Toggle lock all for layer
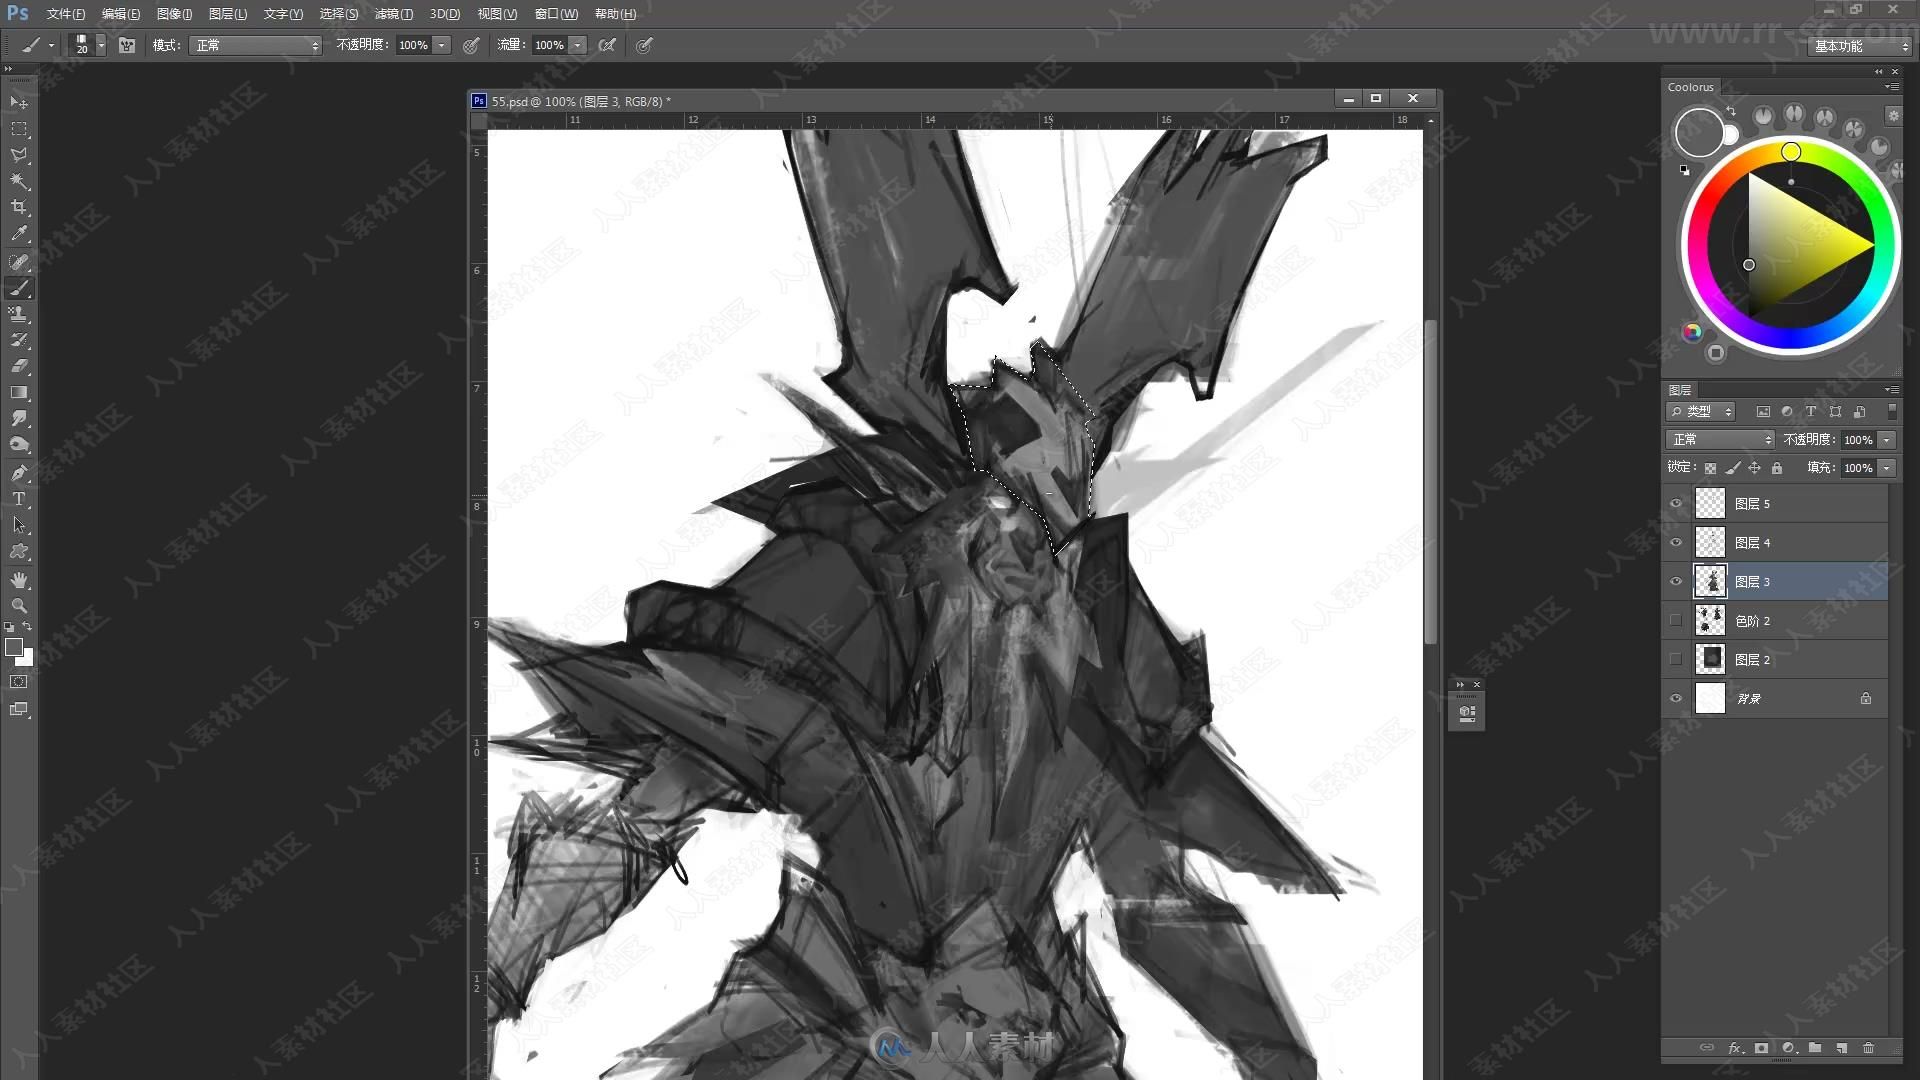1920x1080 pixels. pyautogui.click(x=1777, y=468)
